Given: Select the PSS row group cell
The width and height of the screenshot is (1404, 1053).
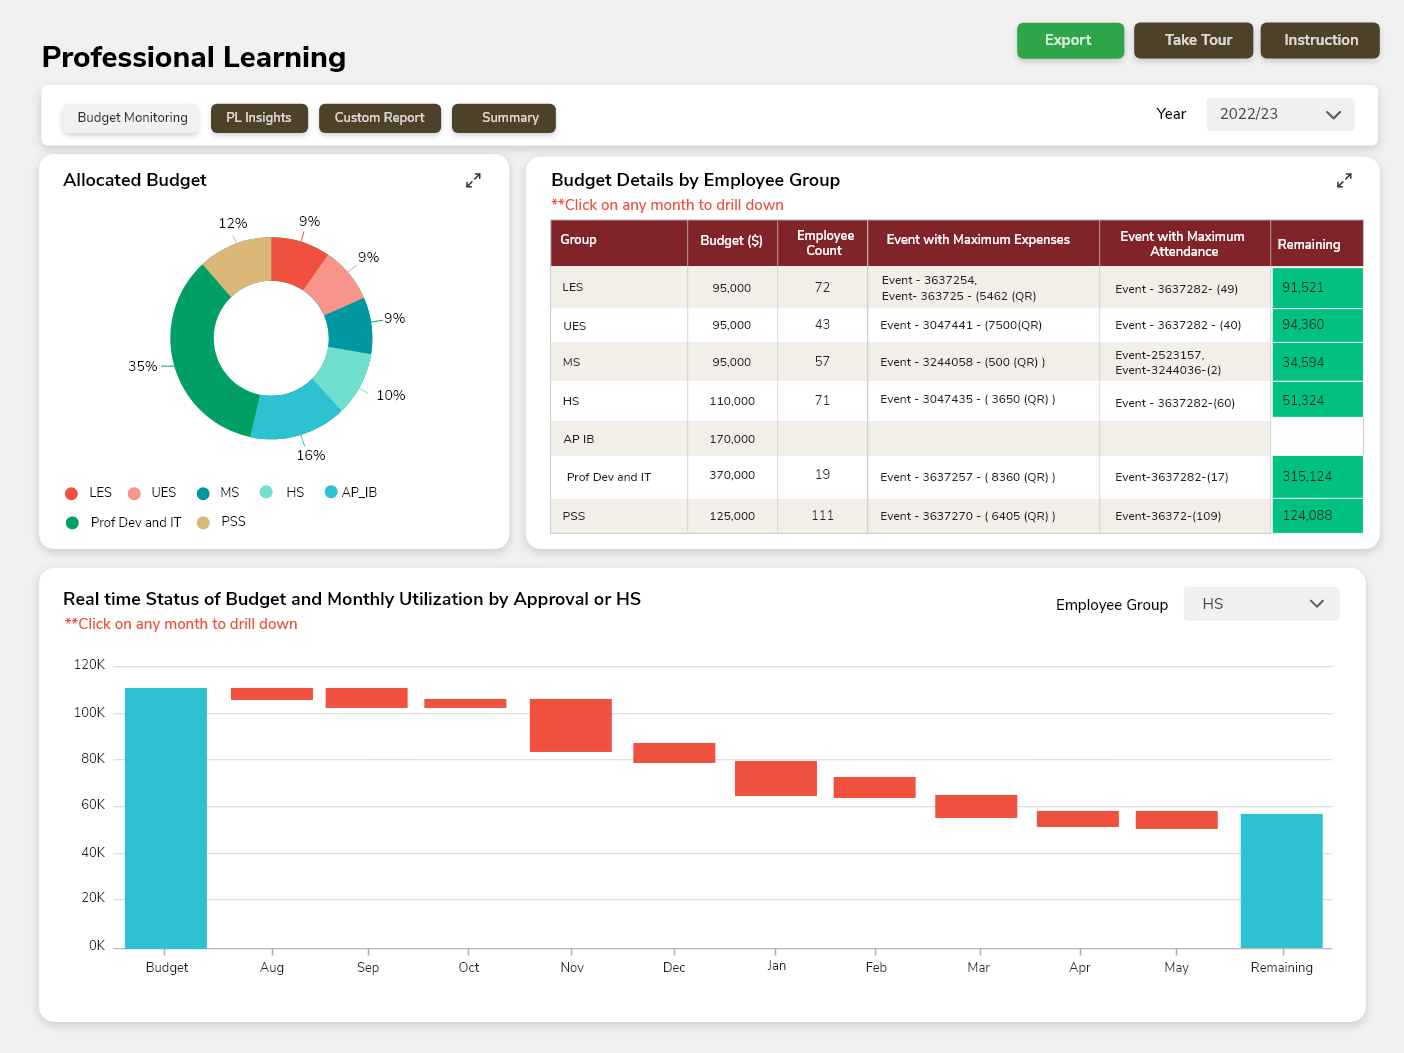Looking at the screenshot, I should tap(619, 516).
